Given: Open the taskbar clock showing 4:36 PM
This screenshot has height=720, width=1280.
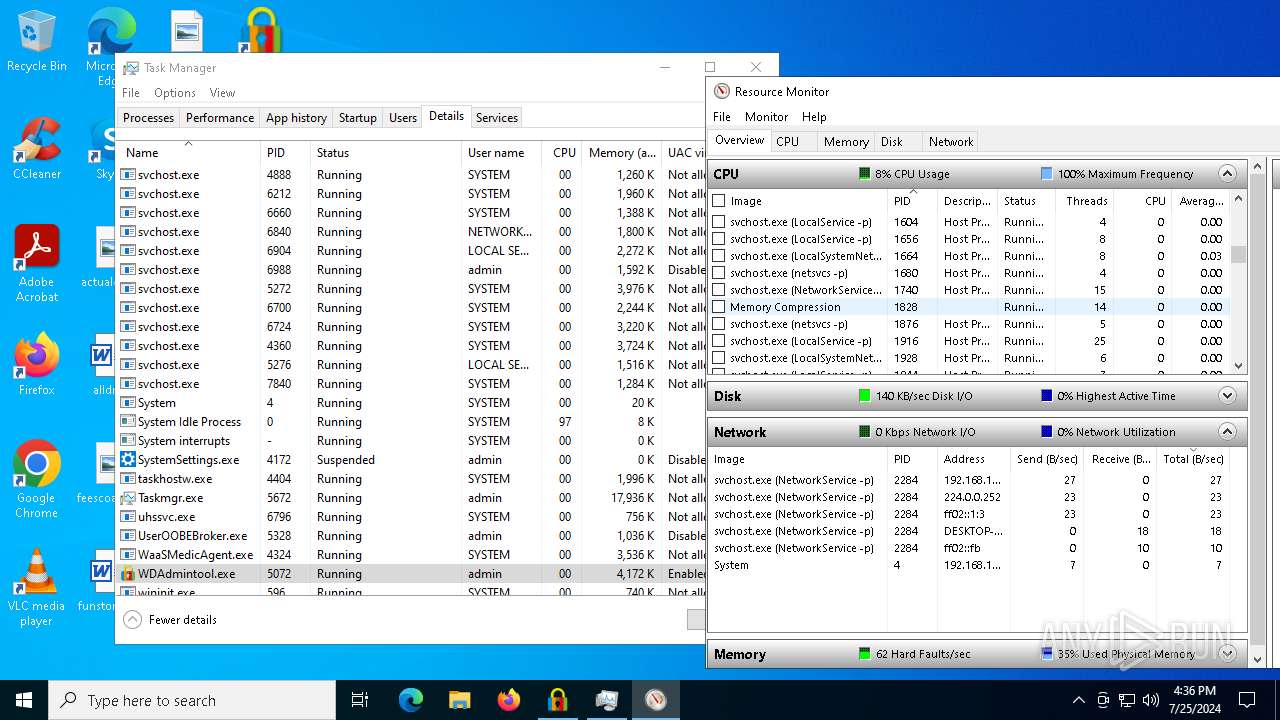Looking at the screenshot, I should click(x=1196, y=700).
